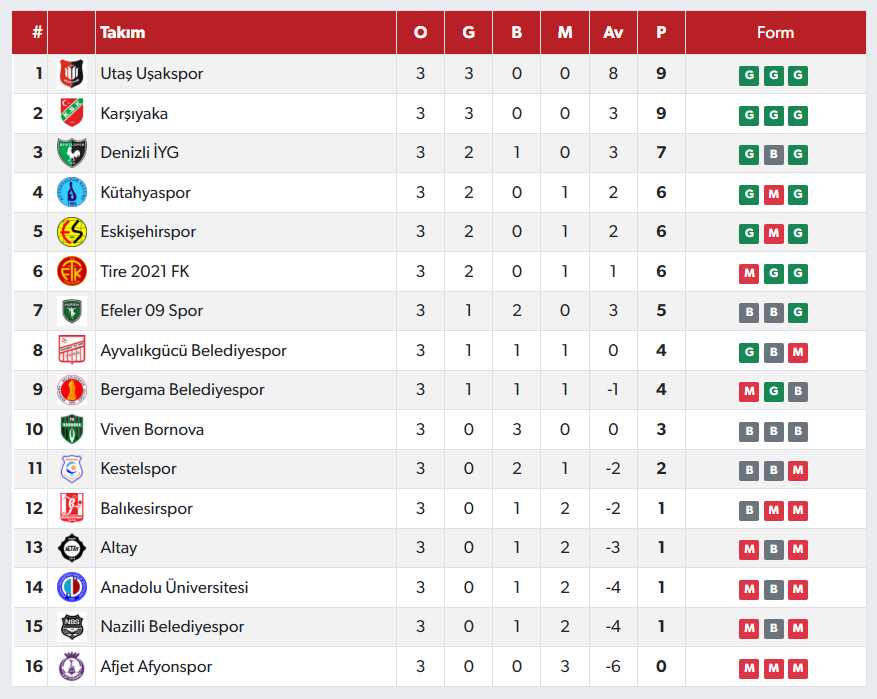Click the Nazilli Belediyespor badge
This screenshot has width=877, height=699.
[x=71, y=627]
